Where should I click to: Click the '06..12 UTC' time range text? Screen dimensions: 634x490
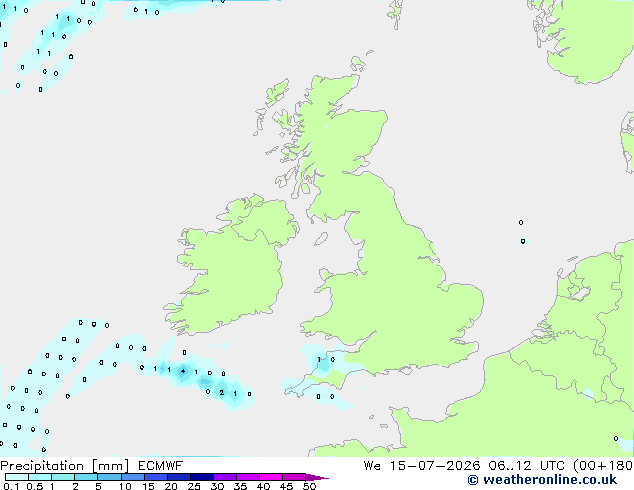point(526,466)
